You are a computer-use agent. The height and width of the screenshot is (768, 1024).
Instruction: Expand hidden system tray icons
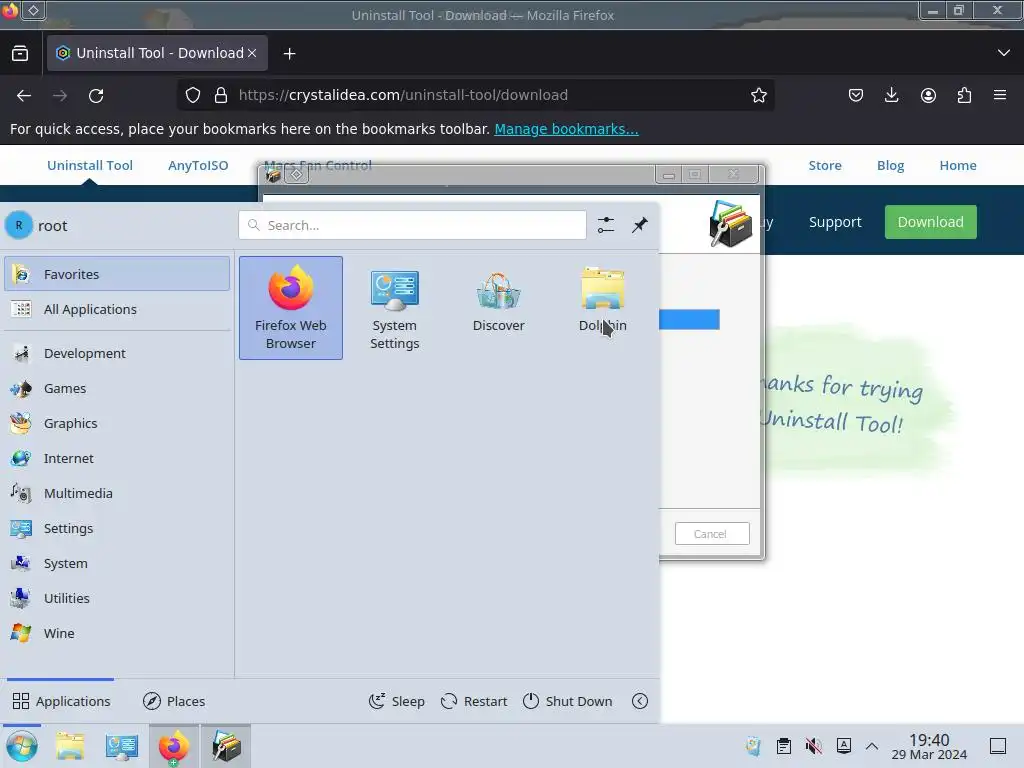[872, 746]
